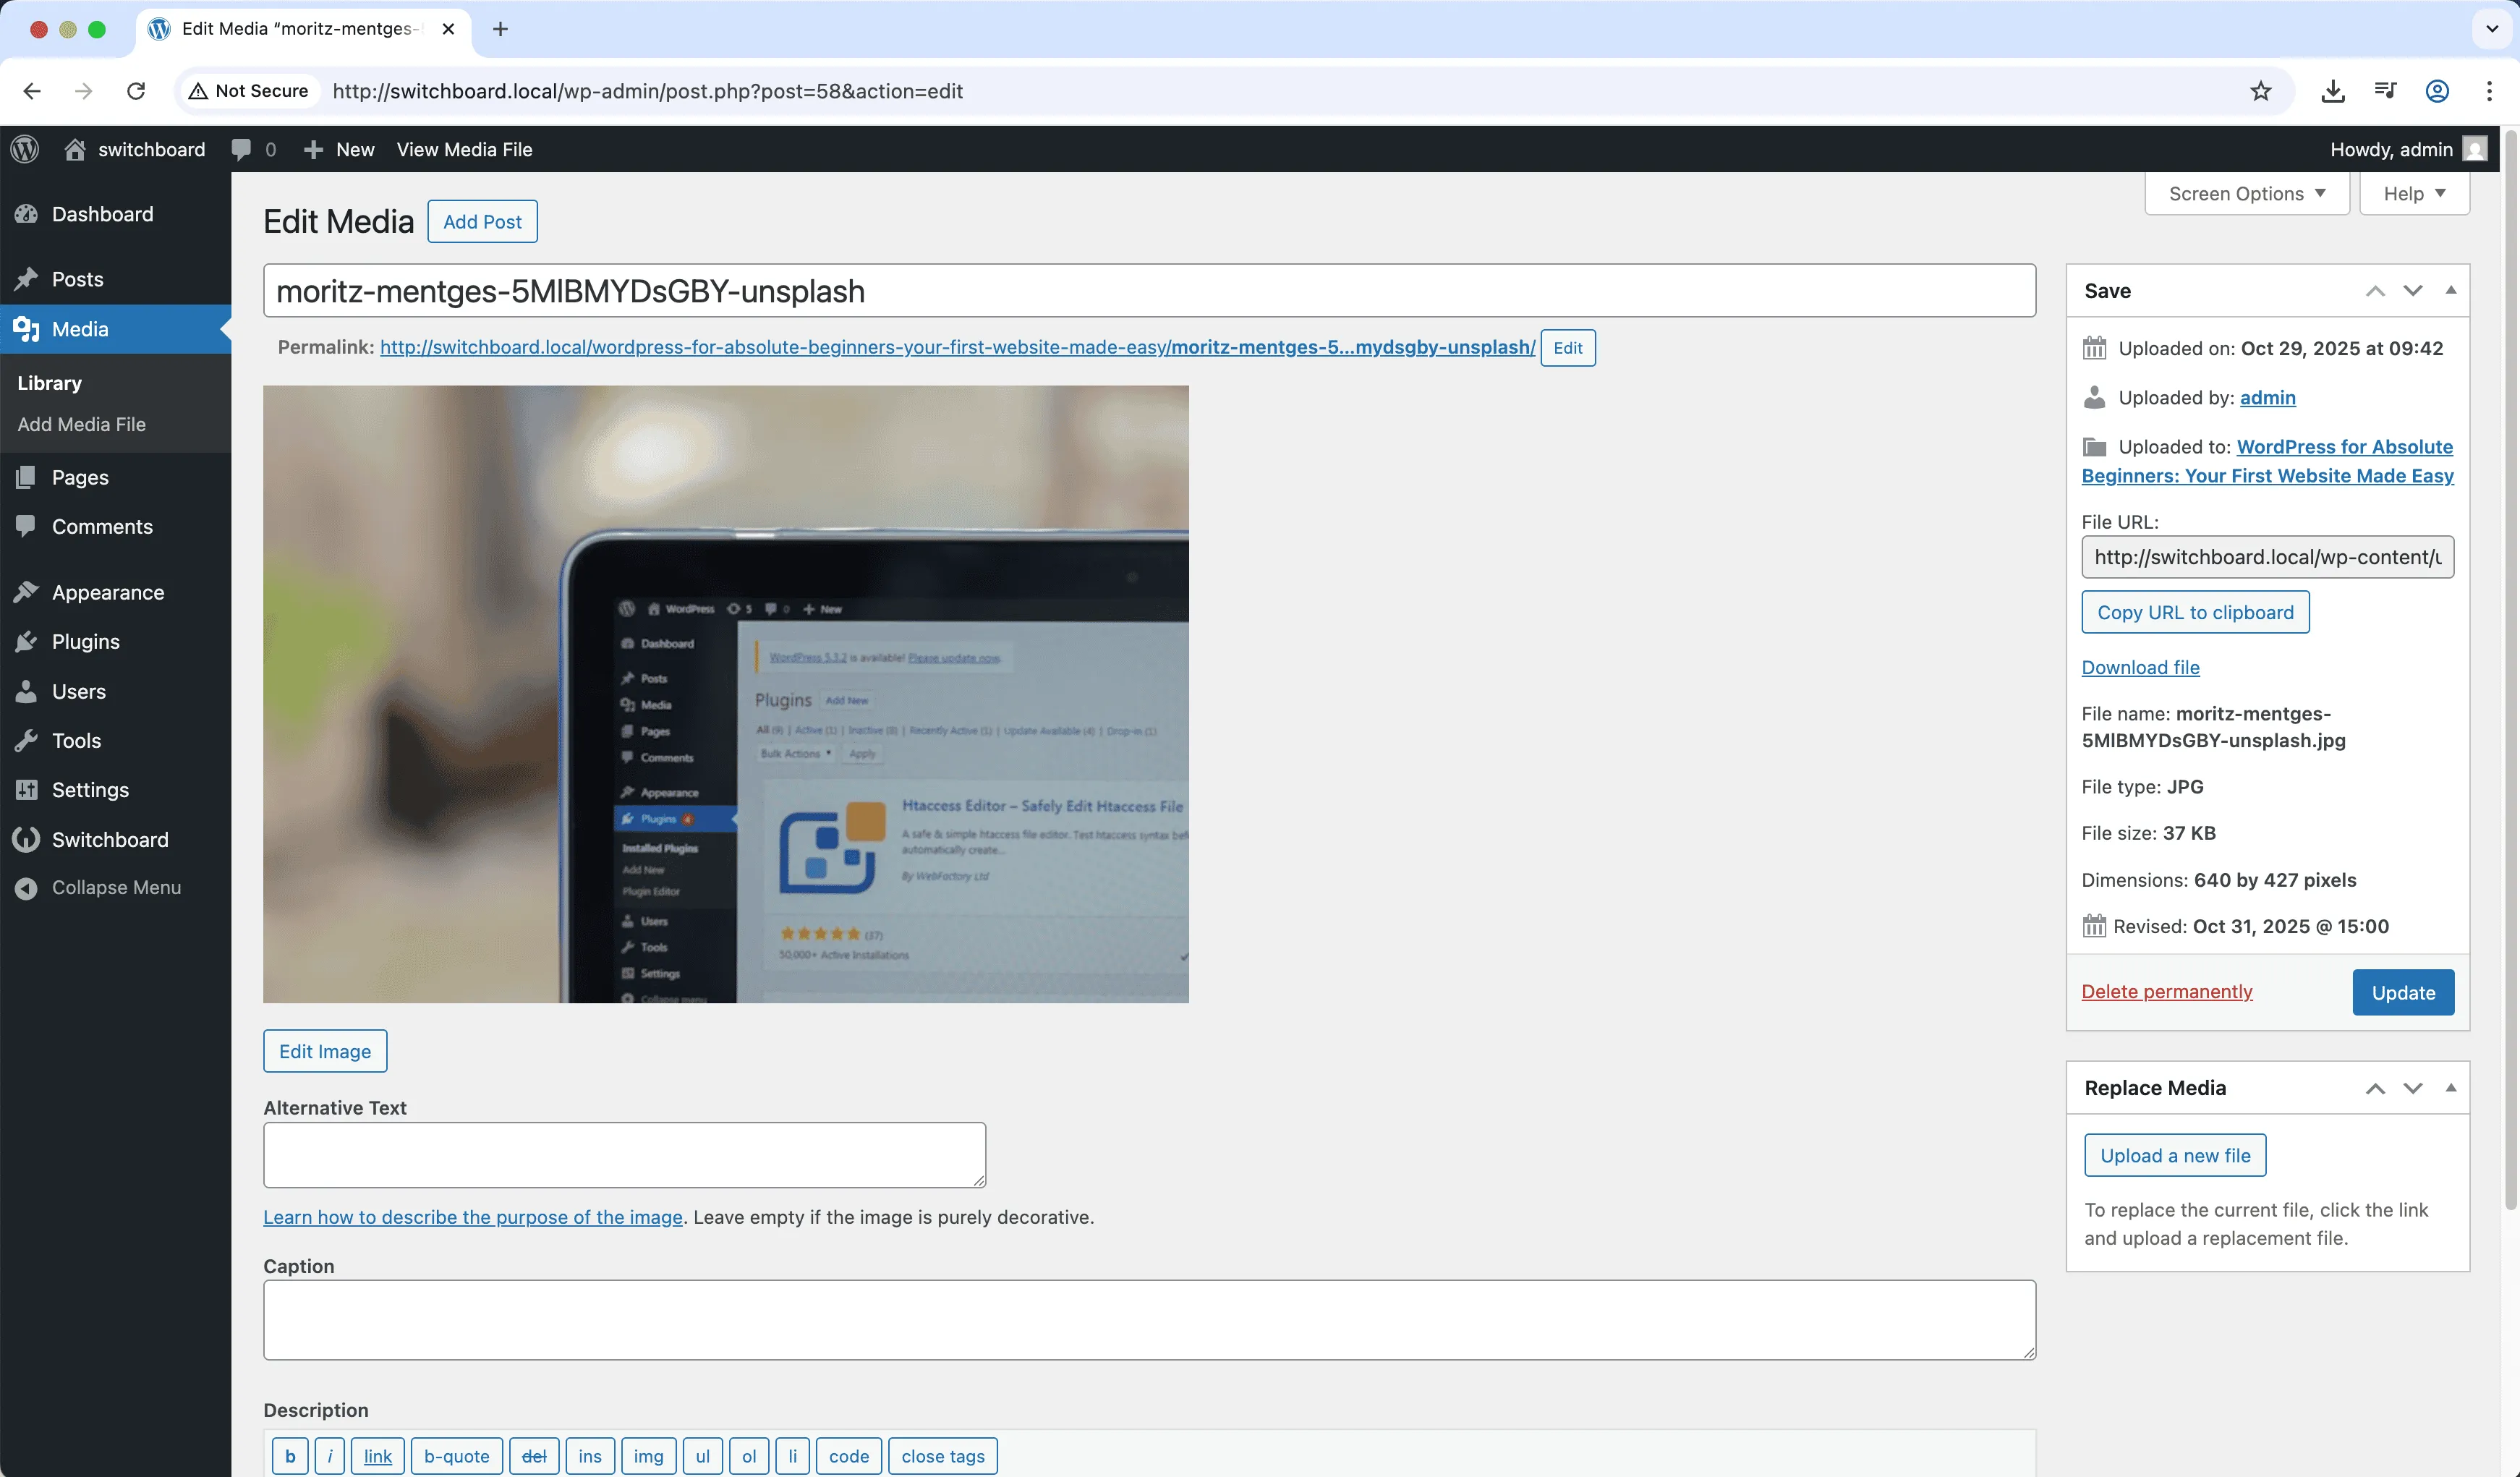Open the comments bubble icon in admin bar
The image size is (2520, 1477).
(241, 149)
